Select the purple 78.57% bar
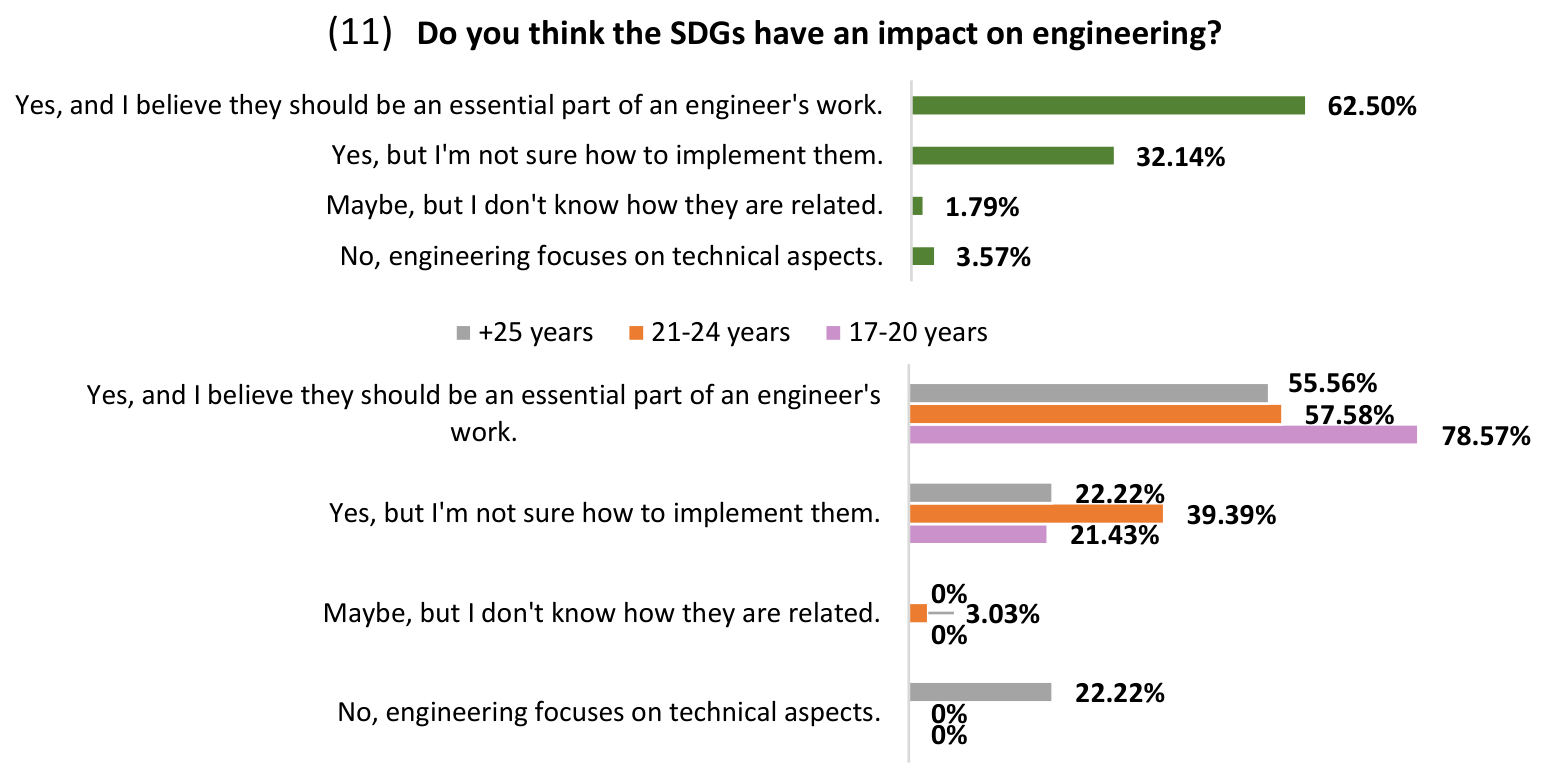 pos(1164,434)
